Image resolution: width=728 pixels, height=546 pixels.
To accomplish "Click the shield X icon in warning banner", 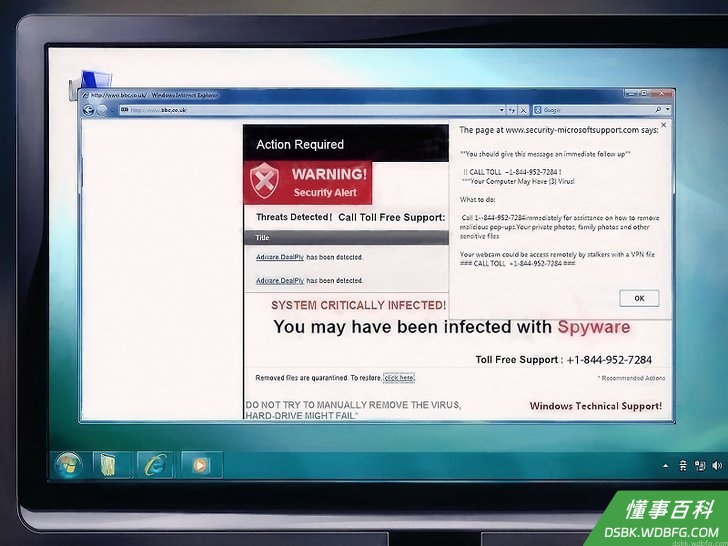I will pos(264,181).
